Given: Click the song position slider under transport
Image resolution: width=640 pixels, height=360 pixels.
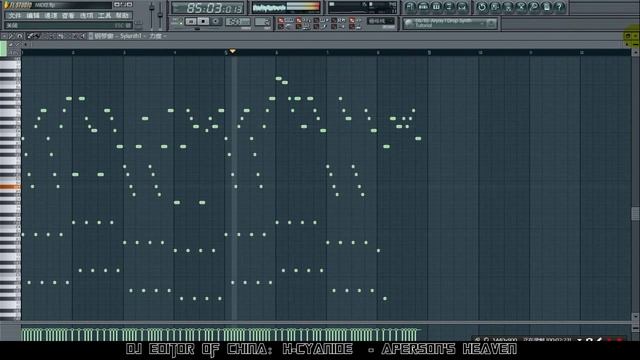Looking at the screenshot, I should click(x=198, y=29).
